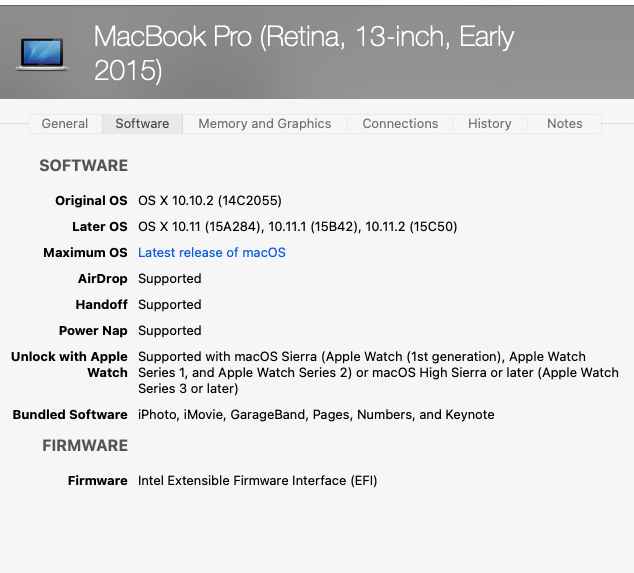Click the Handoff label

coord(101,304)
